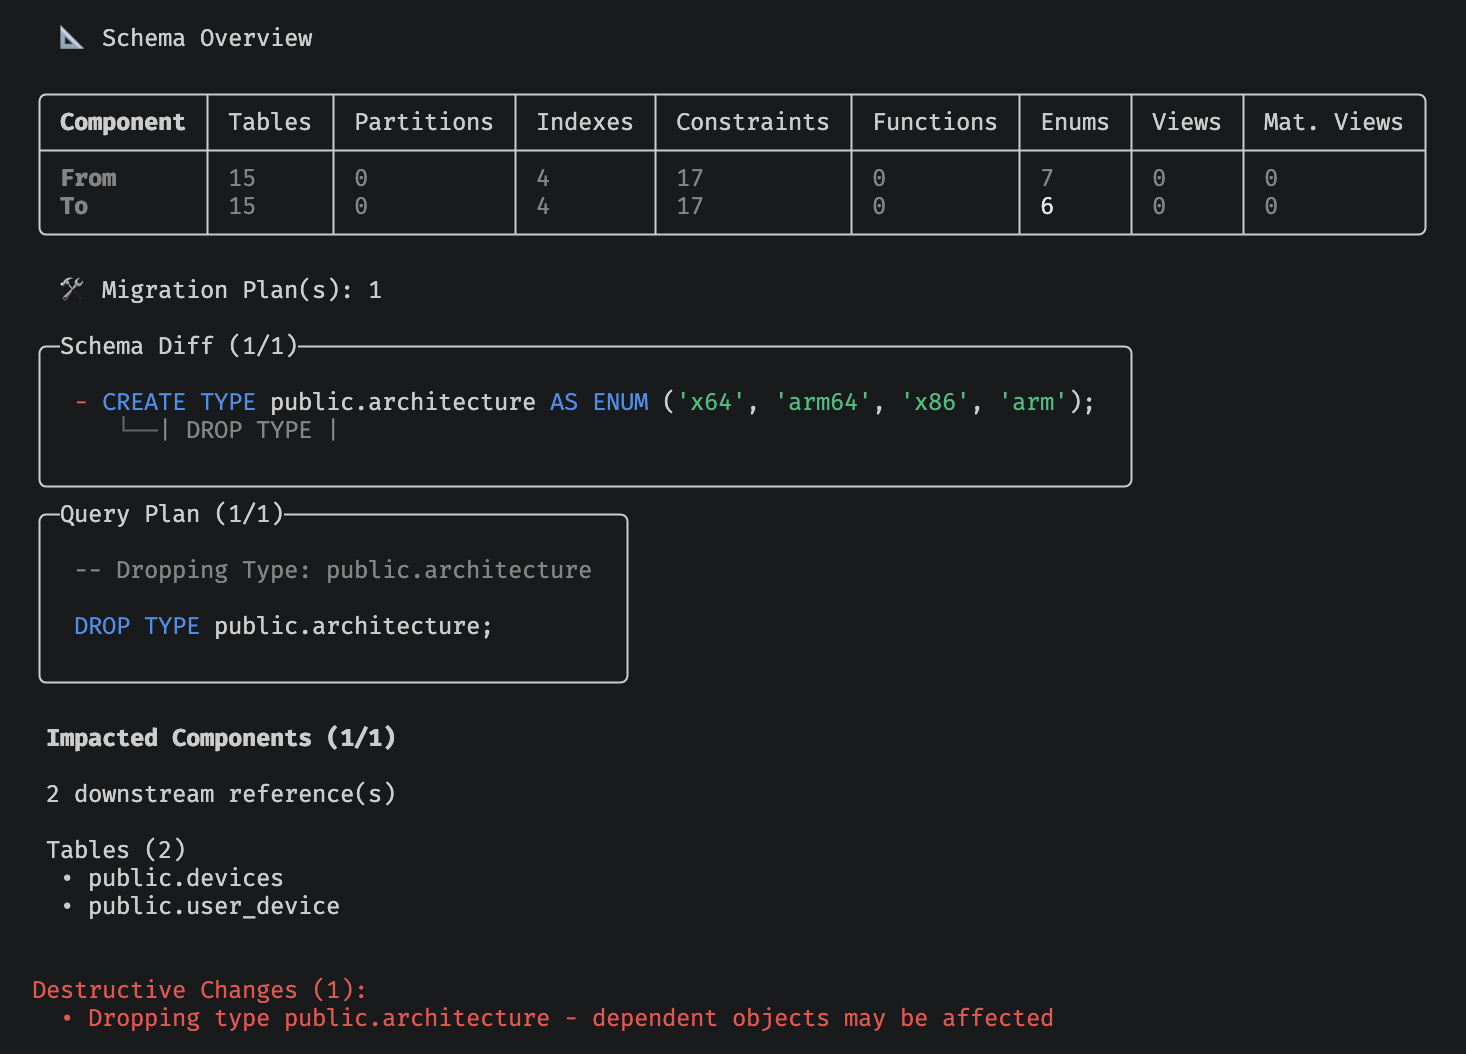
Task: Click the Schema Overview heading
Action: (207, 38)
